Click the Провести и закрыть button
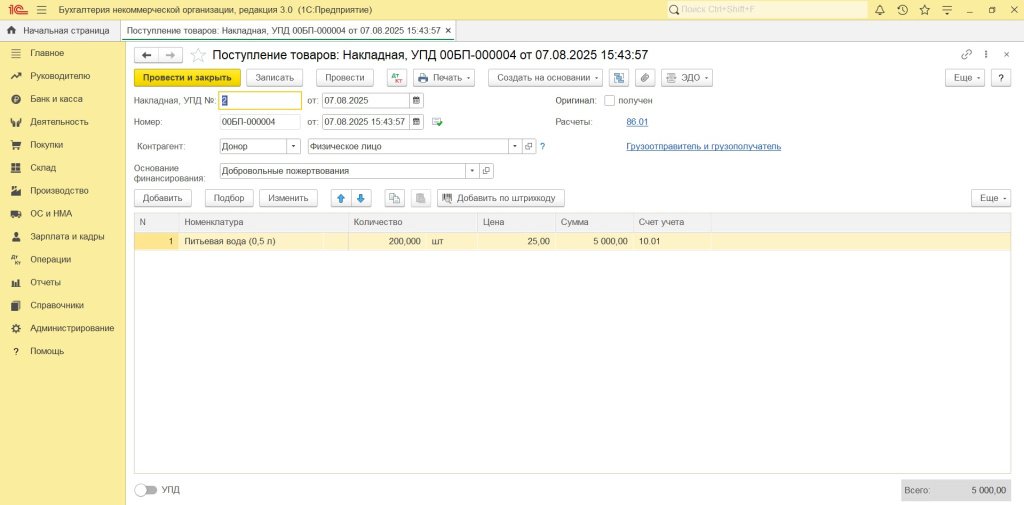1024x505 pixels. tap(187, 77)
